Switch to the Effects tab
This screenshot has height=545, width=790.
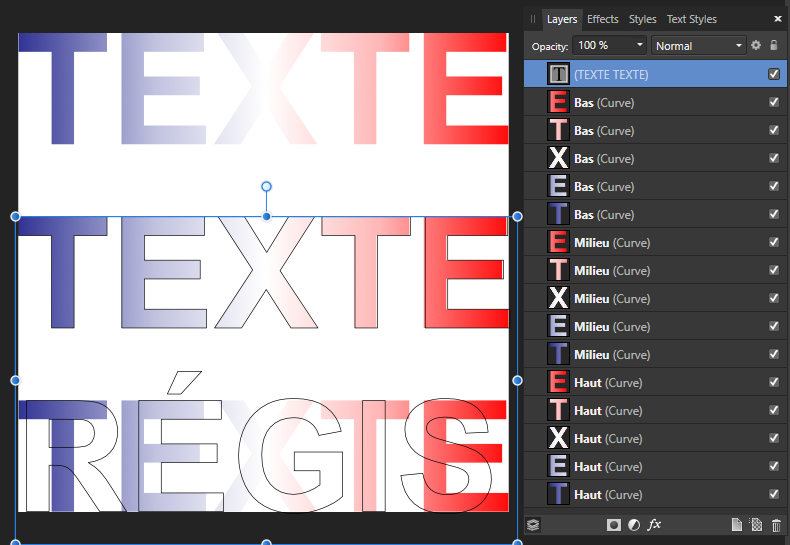603,19
